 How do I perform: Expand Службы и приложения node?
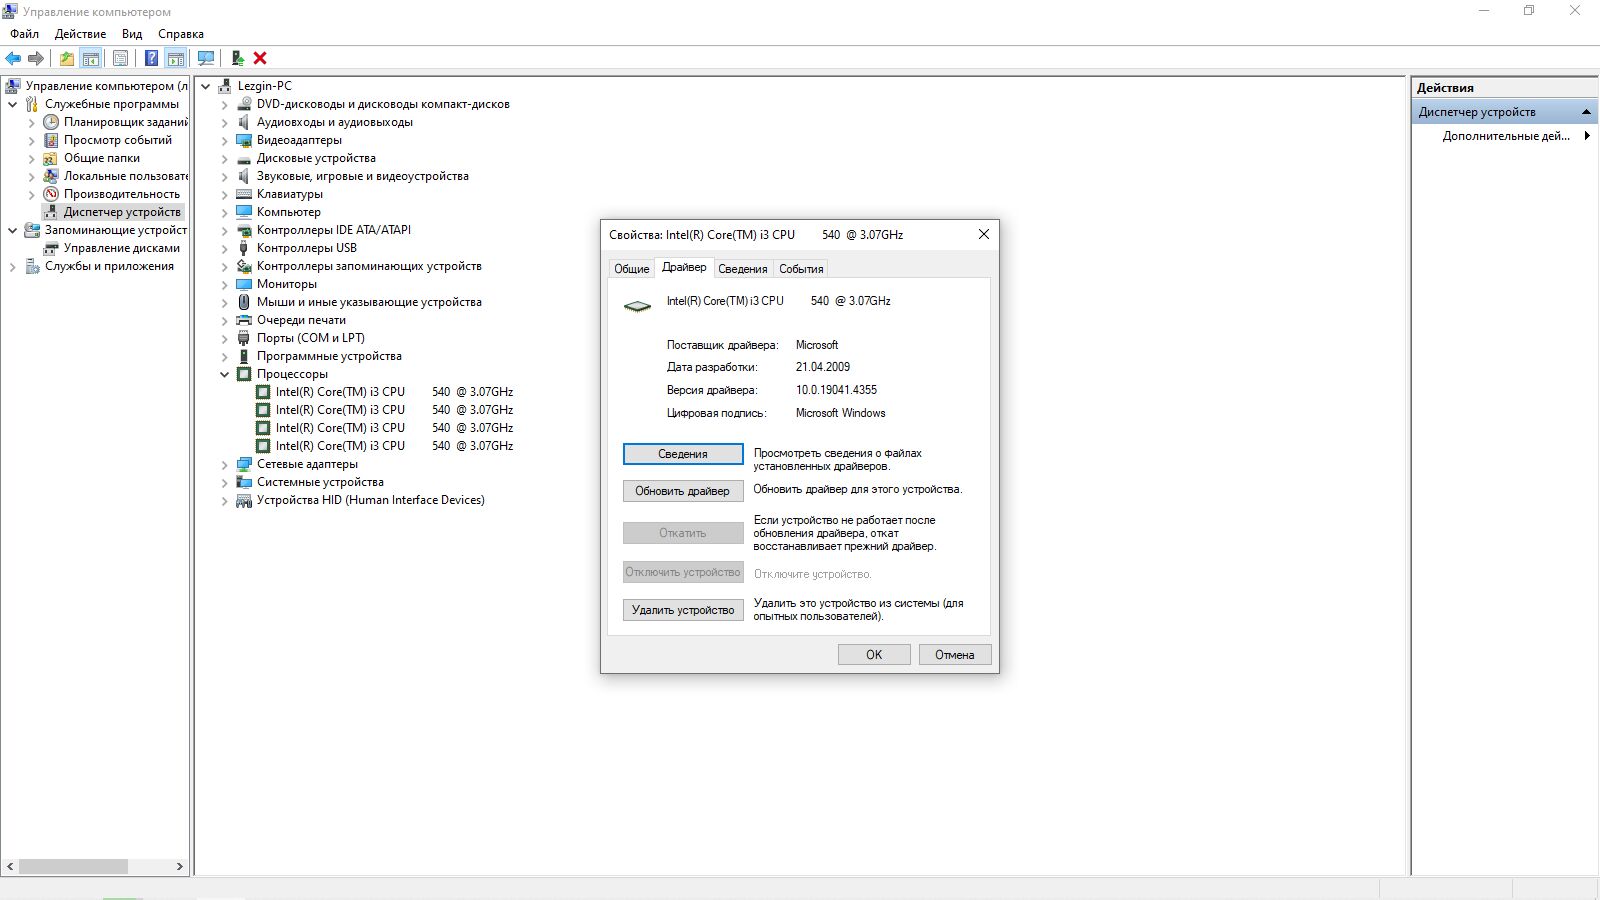tap(12, 266)
